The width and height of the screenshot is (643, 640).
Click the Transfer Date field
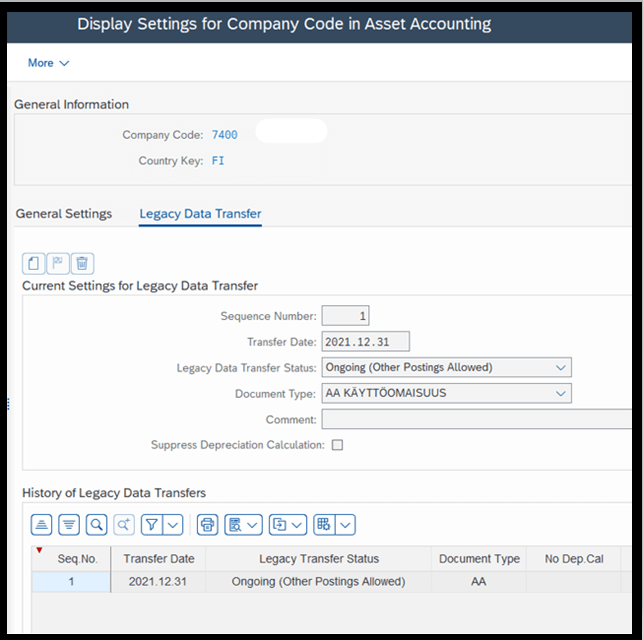click(x=365, y=342)
